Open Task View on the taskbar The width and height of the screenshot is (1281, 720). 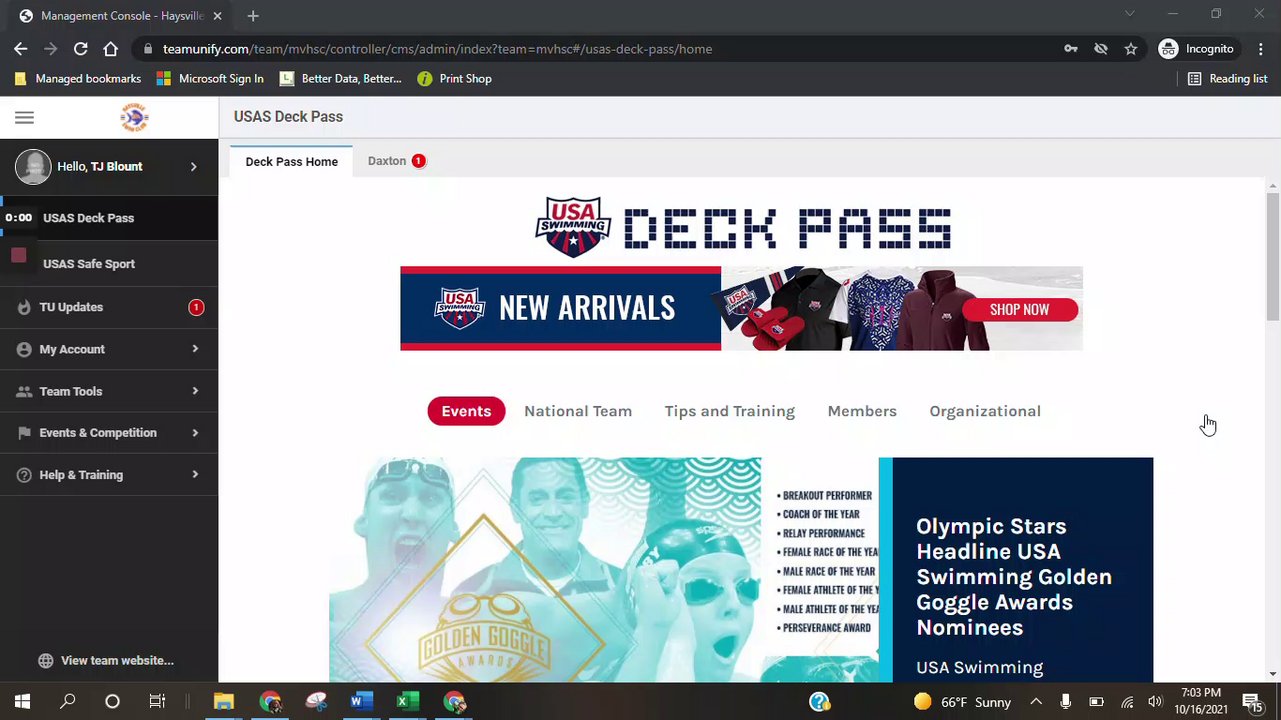tap(157, 702)
